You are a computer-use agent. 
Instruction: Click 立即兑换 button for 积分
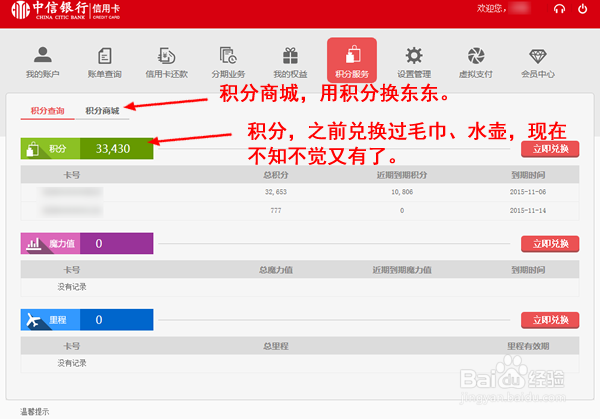point(550,149)
